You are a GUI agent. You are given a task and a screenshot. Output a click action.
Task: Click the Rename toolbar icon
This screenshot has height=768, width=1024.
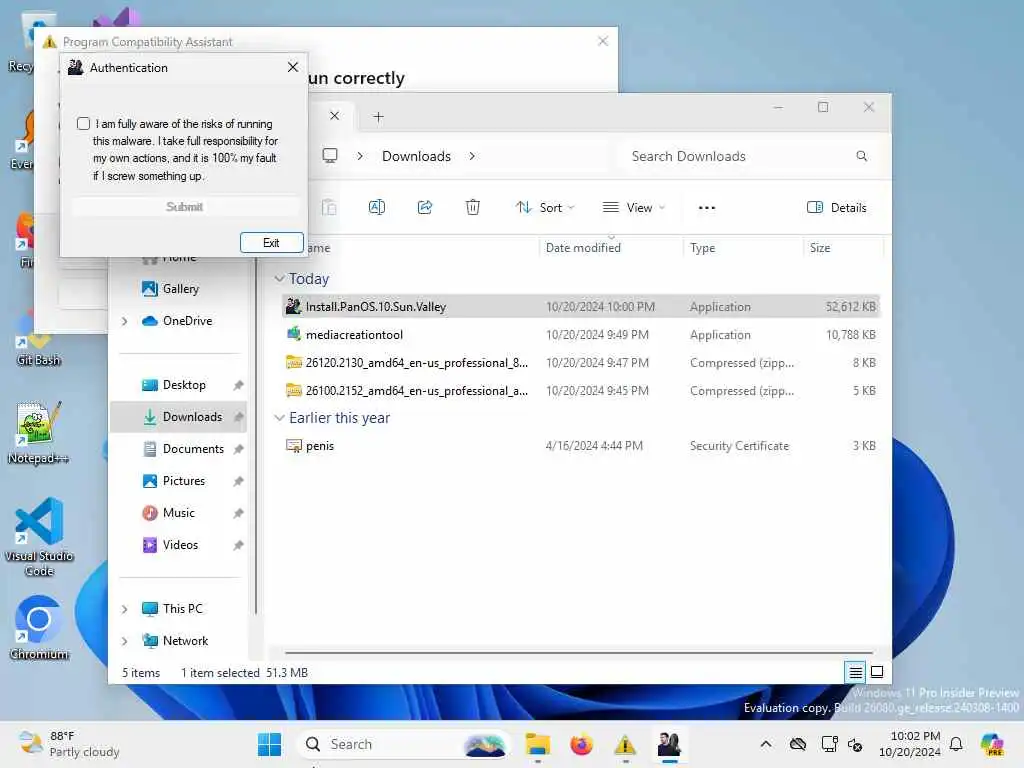point(377,208)
